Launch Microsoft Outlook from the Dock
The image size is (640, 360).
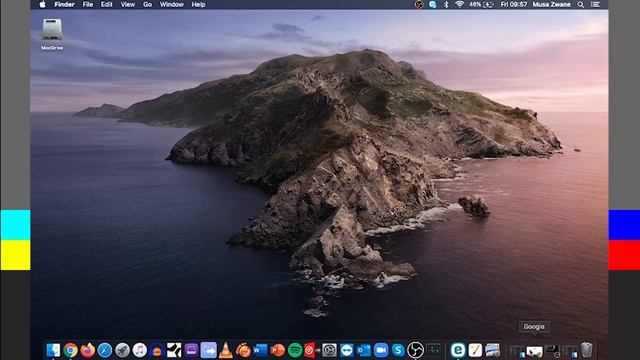click(364, 350)
